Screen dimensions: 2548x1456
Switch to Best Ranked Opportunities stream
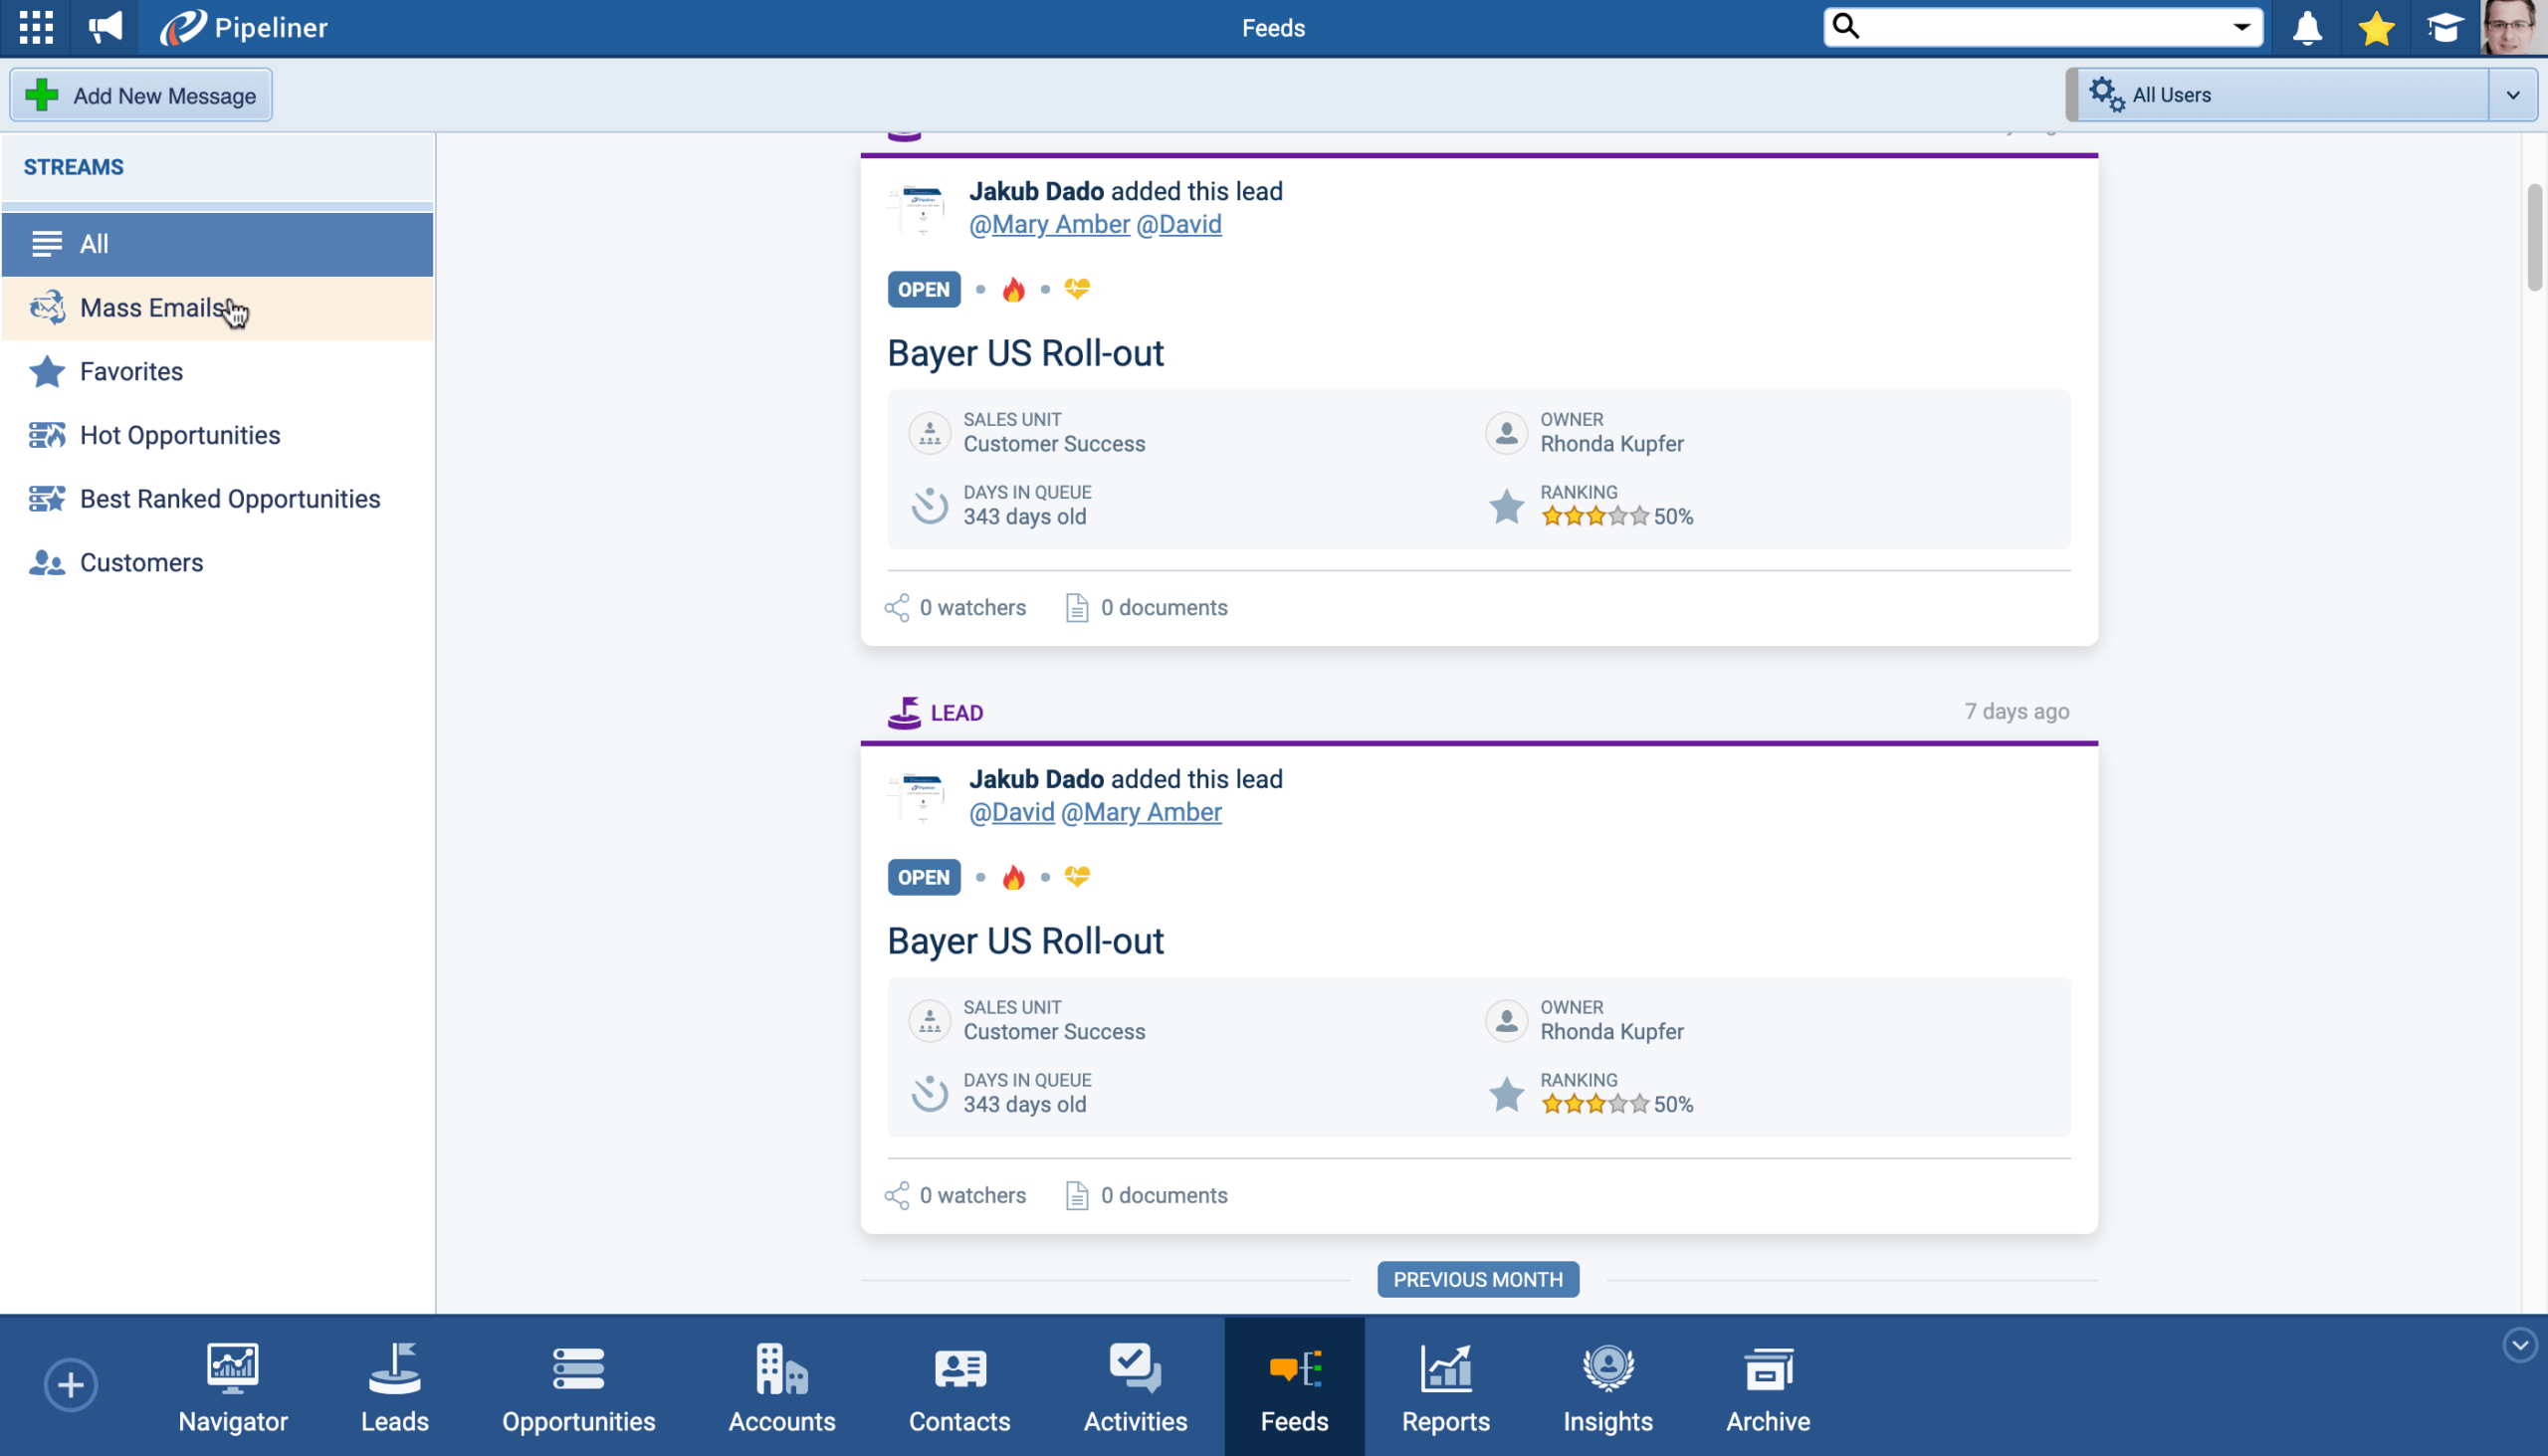click(x=230, y=499)
